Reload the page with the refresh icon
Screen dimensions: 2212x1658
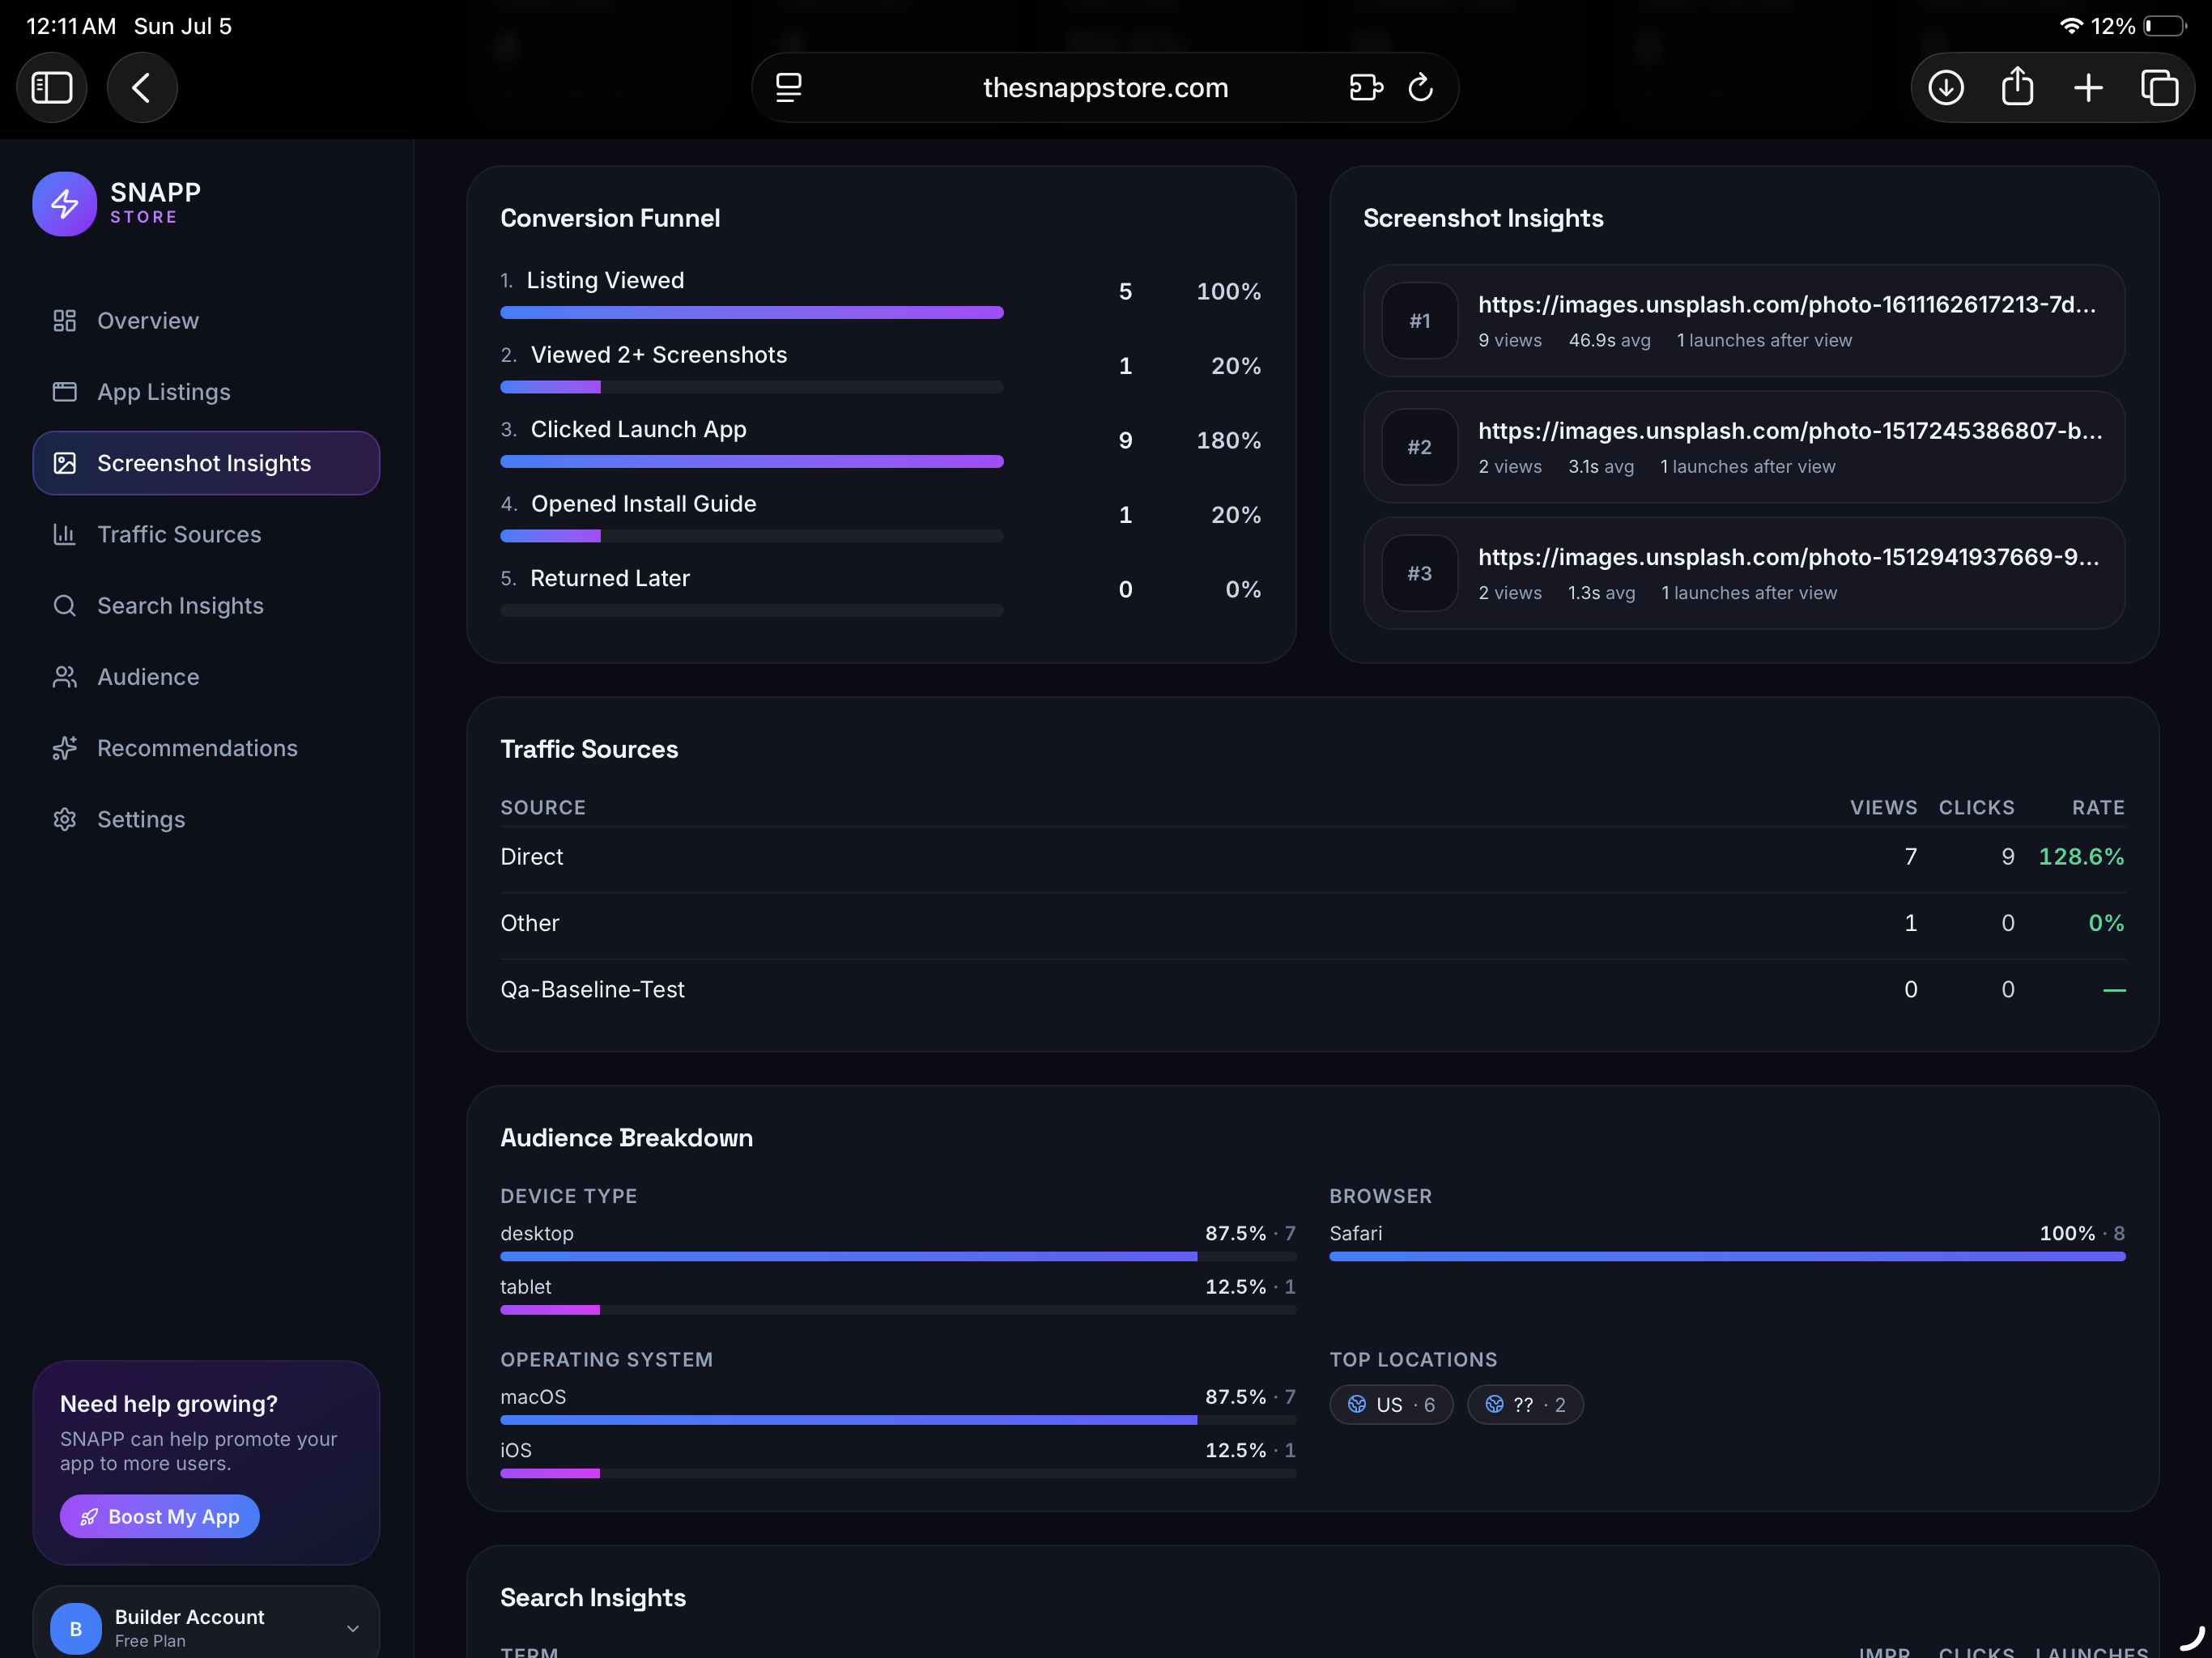pos(1420,88)
